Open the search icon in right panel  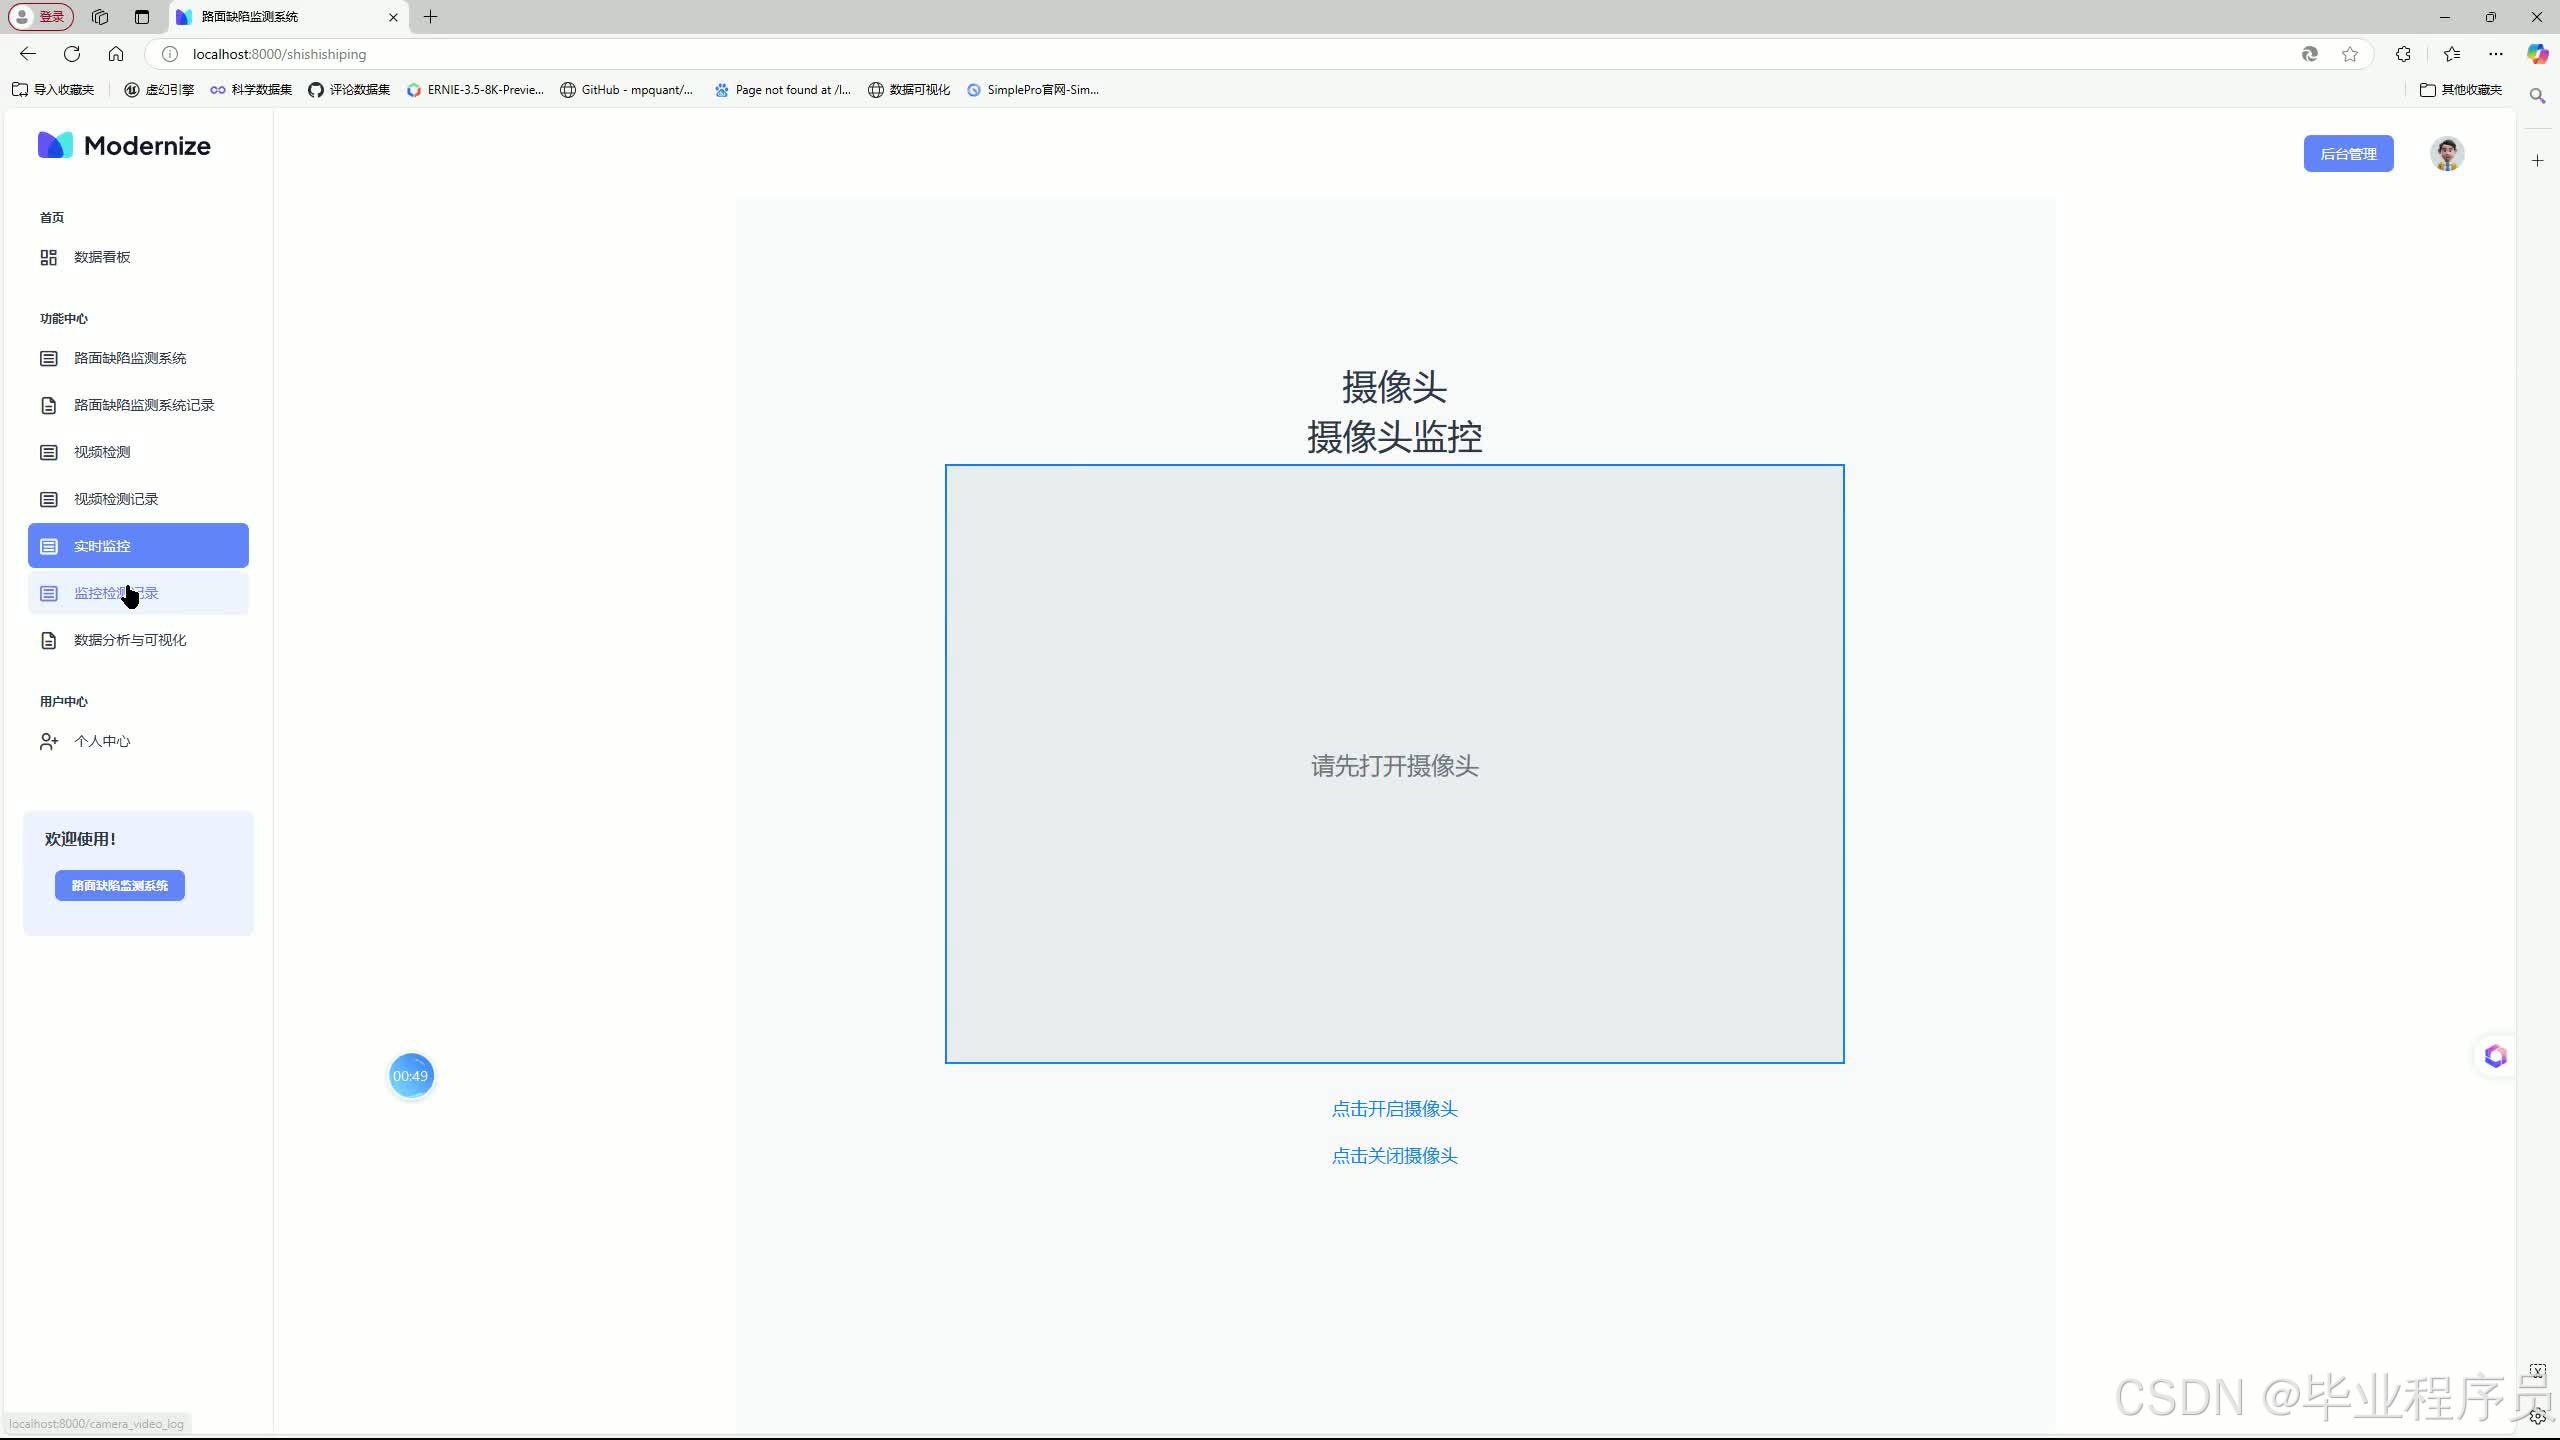[2537, 97]
